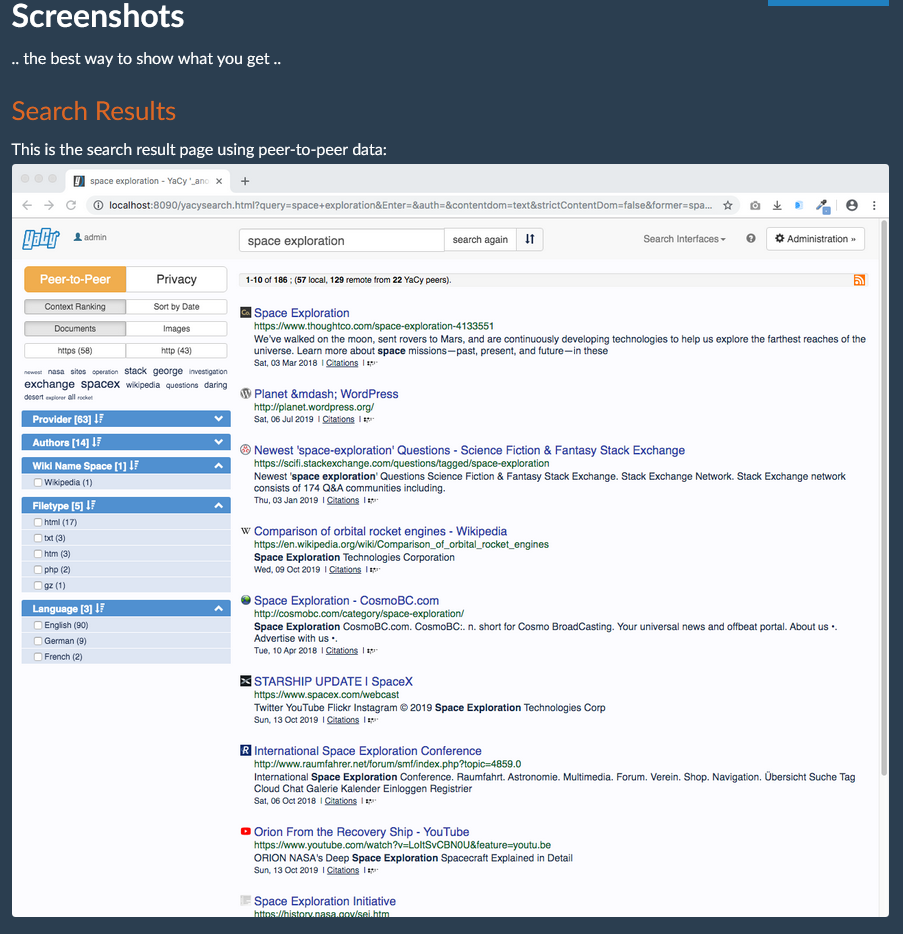The width and height of the screenshot is (903, 934).
Task: Open a new browser tab with plus
Action: tap(245, 181)
